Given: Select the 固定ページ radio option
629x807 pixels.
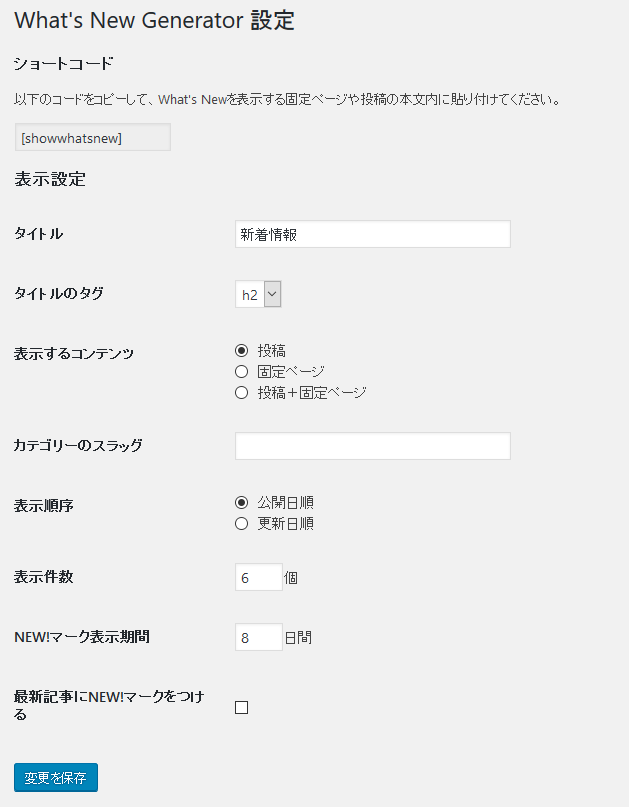Looking at the screenshot, I should tap(241, 372).
